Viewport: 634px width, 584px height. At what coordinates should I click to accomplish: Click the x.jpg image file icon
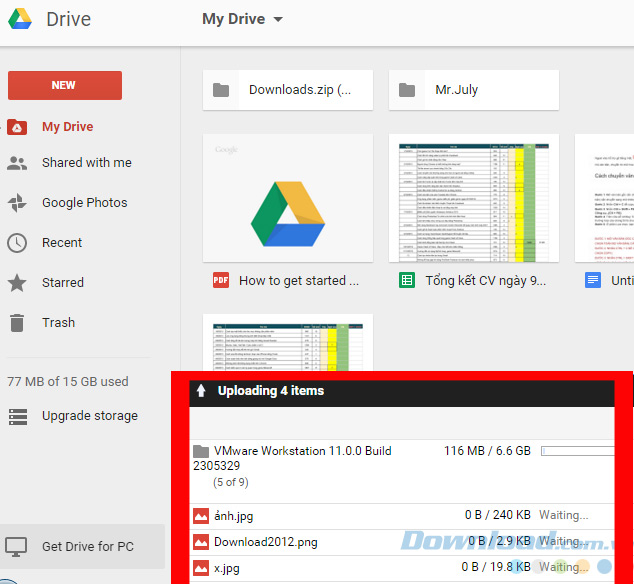coord(201,568)
